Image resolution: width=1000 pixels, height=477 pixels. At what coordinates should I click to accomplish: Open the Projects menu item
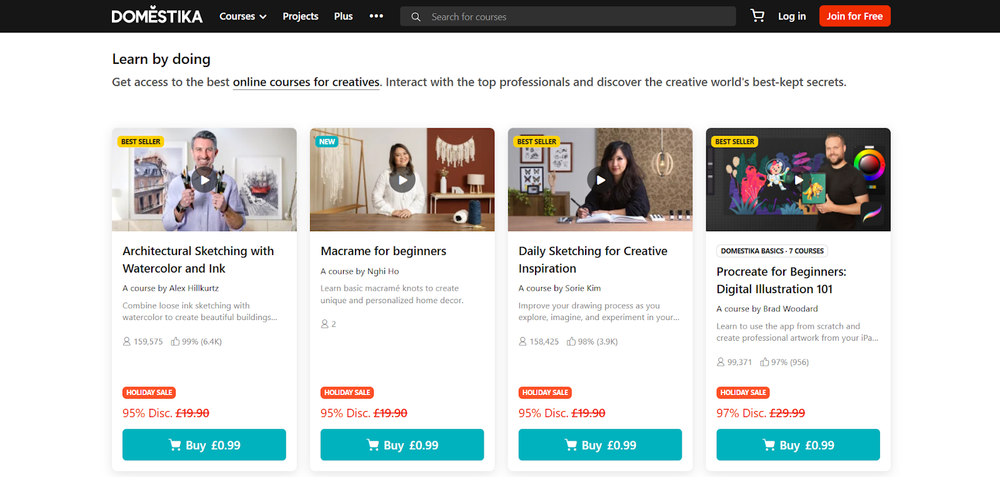pos(300,16)
